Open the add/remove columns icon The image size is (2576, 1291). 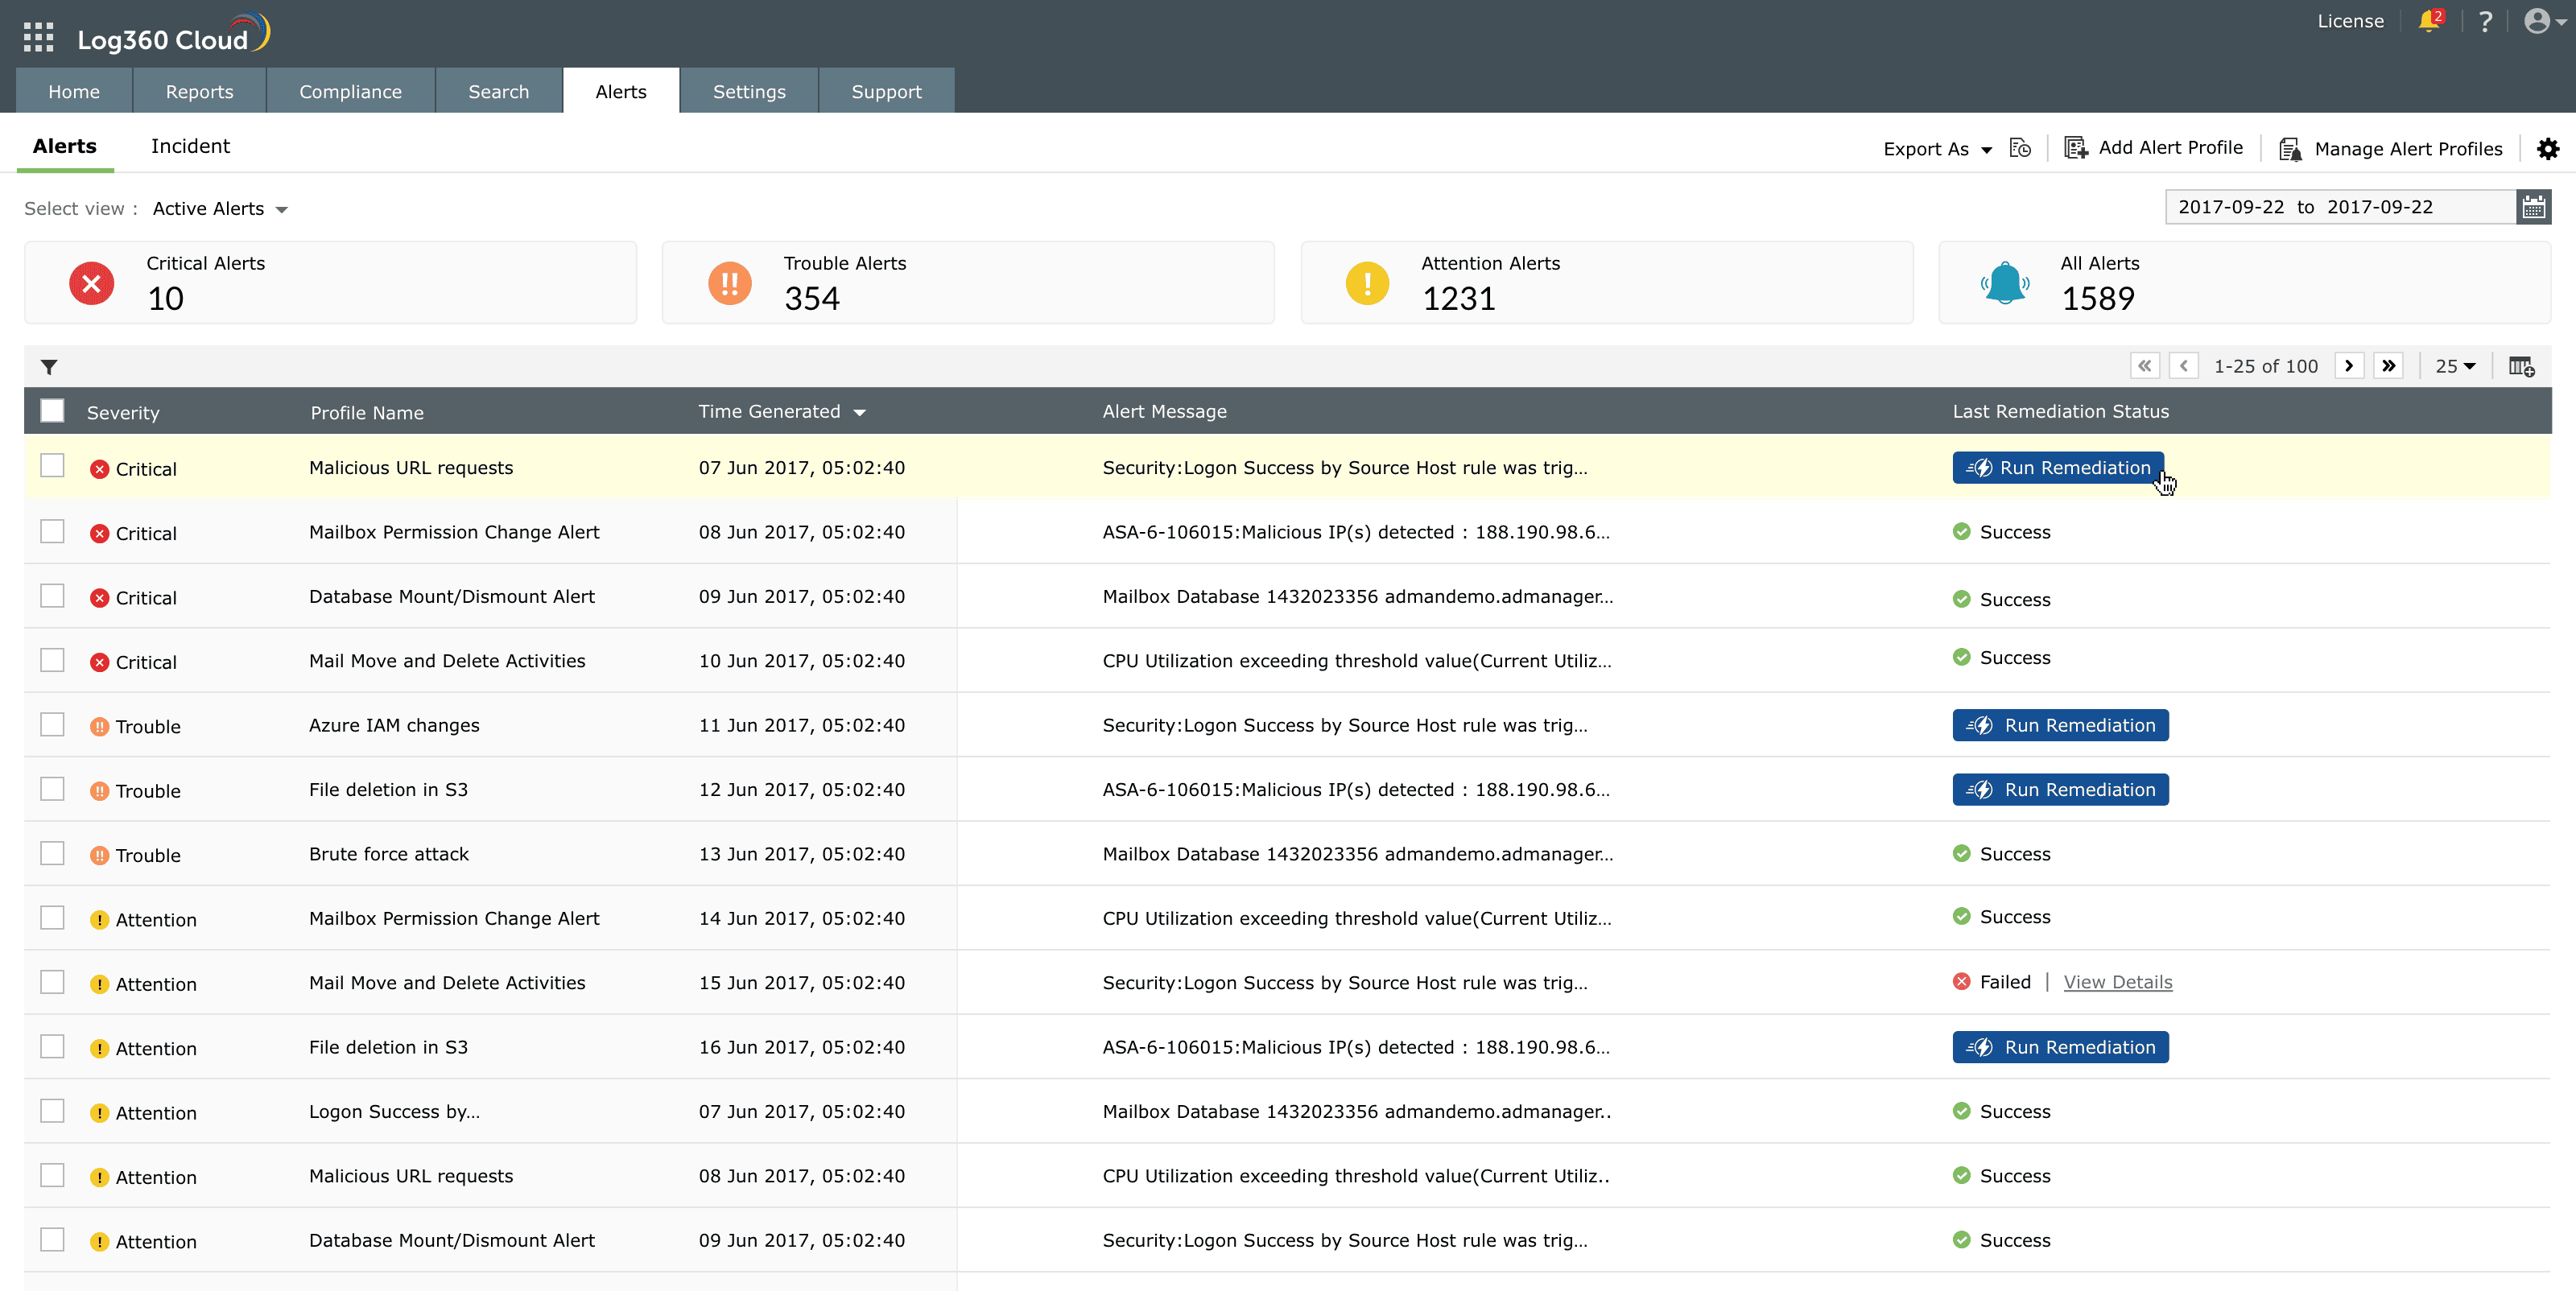pos(2521,366)
